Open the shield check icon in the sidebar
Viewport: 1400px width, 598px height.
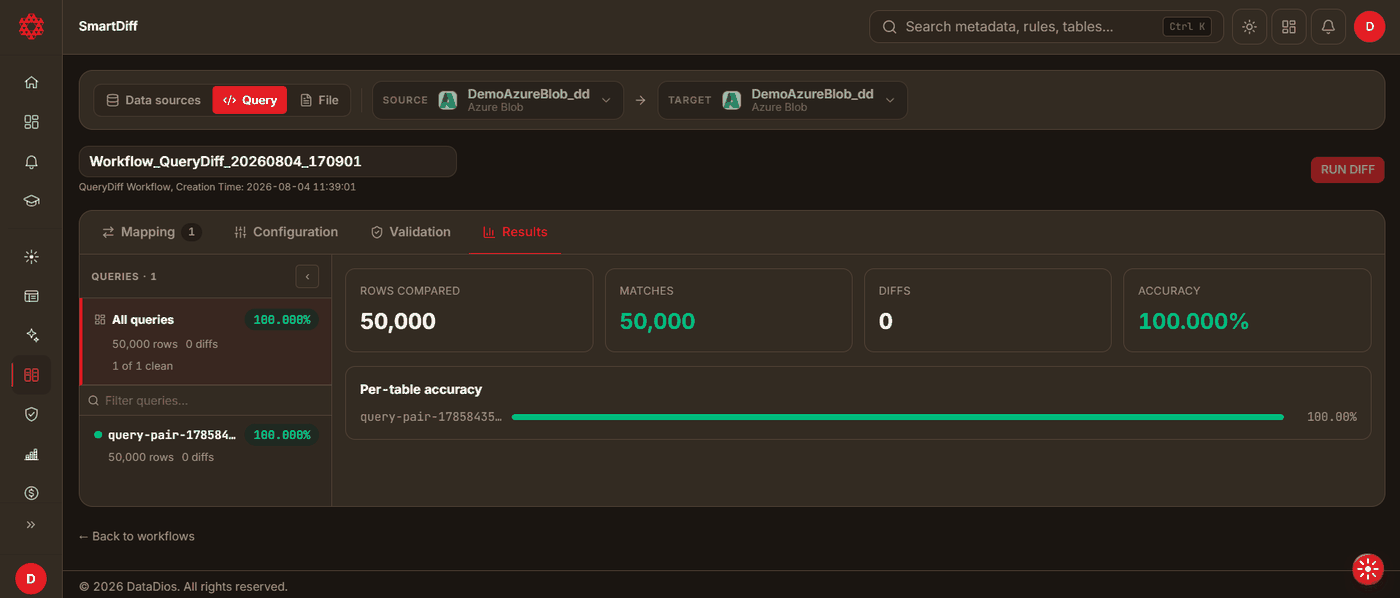pyautogui.click(x=31, y=414)
